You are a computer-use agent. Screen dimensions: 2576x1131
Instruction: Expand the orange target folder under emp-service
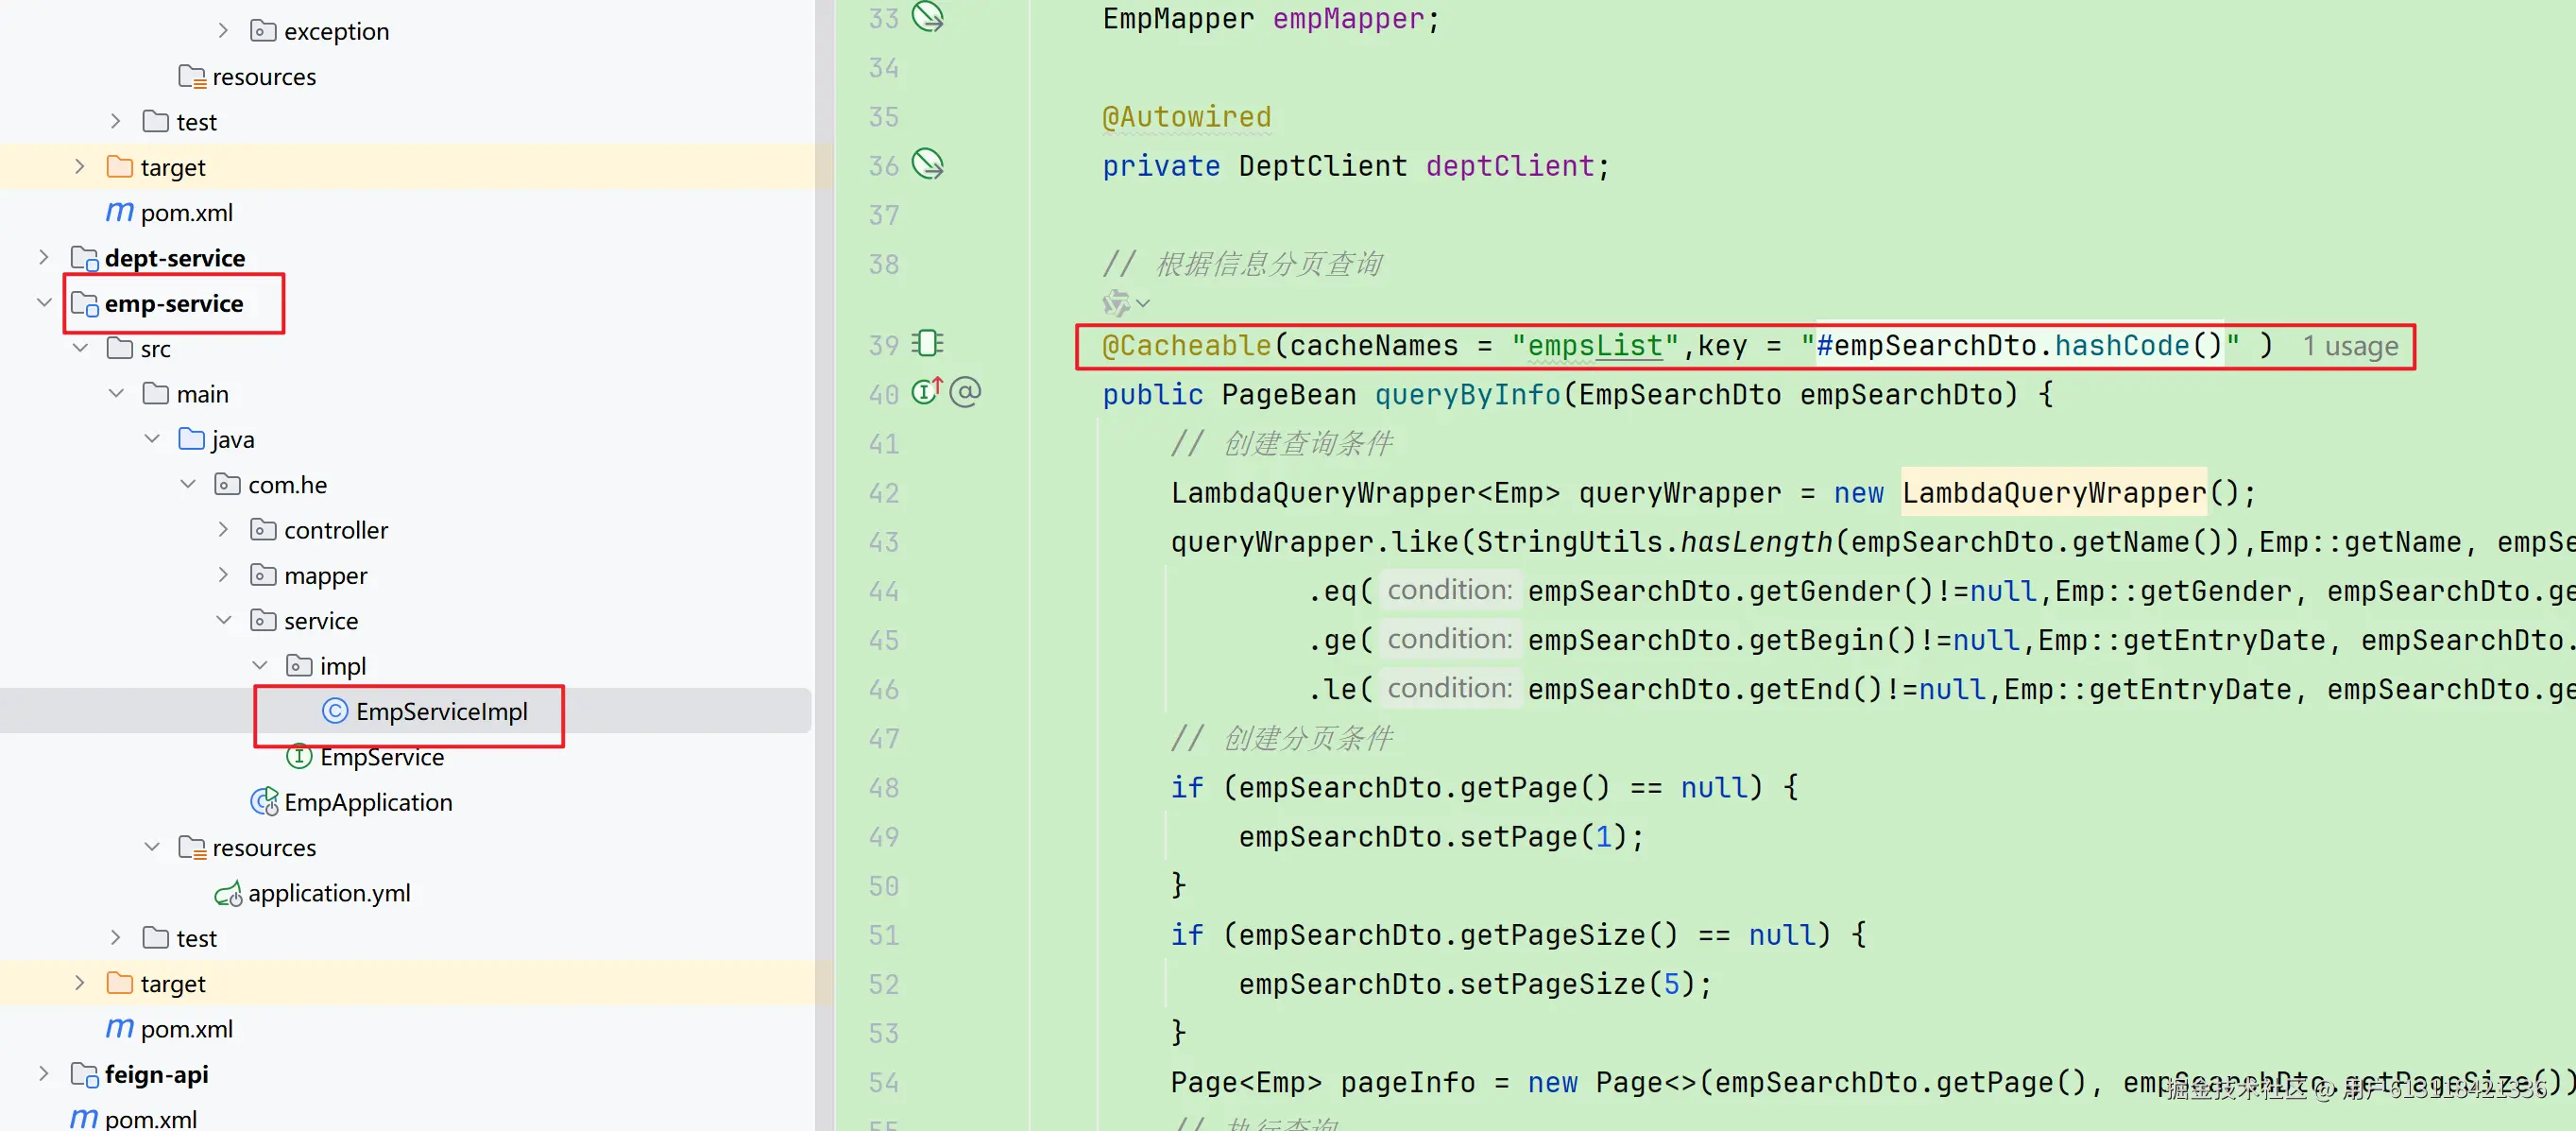(x=80, y=984)
